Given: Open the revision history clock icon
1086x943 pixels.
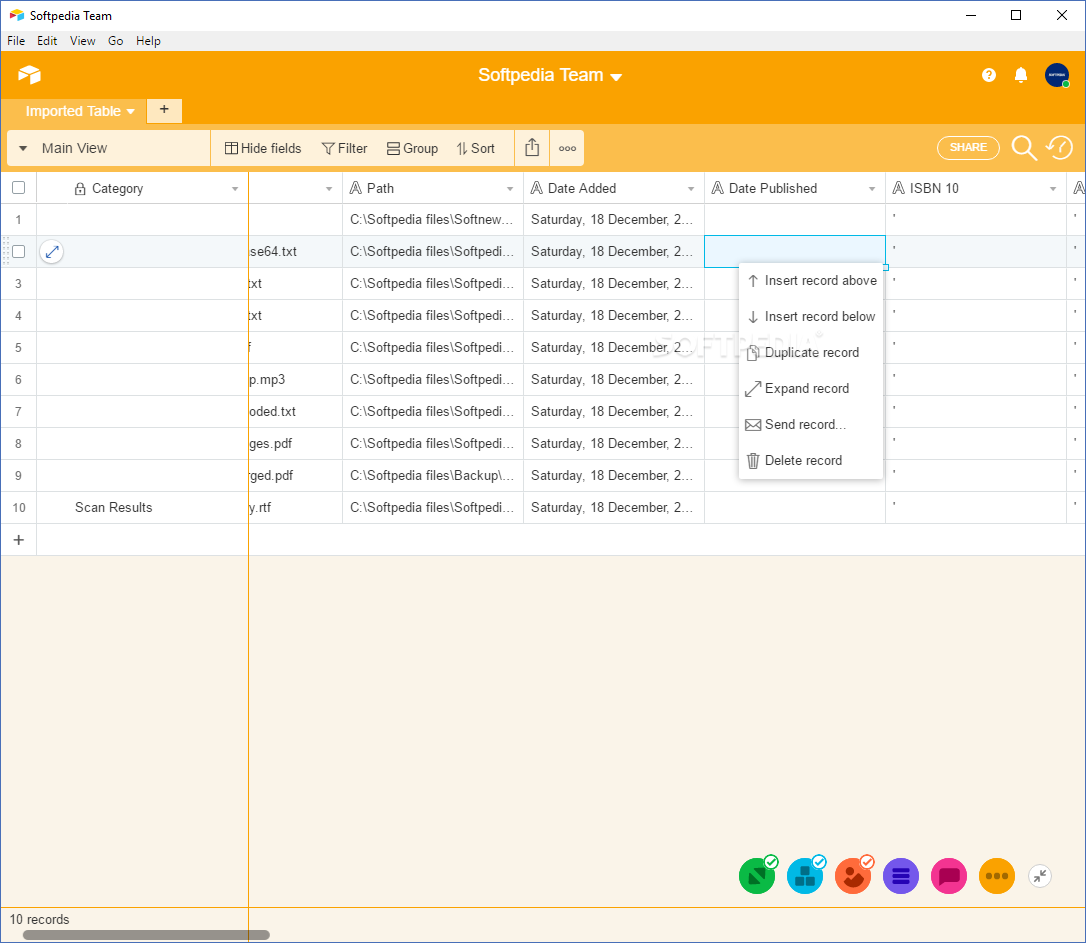Looking at the screenshot, I should 1059,147.
